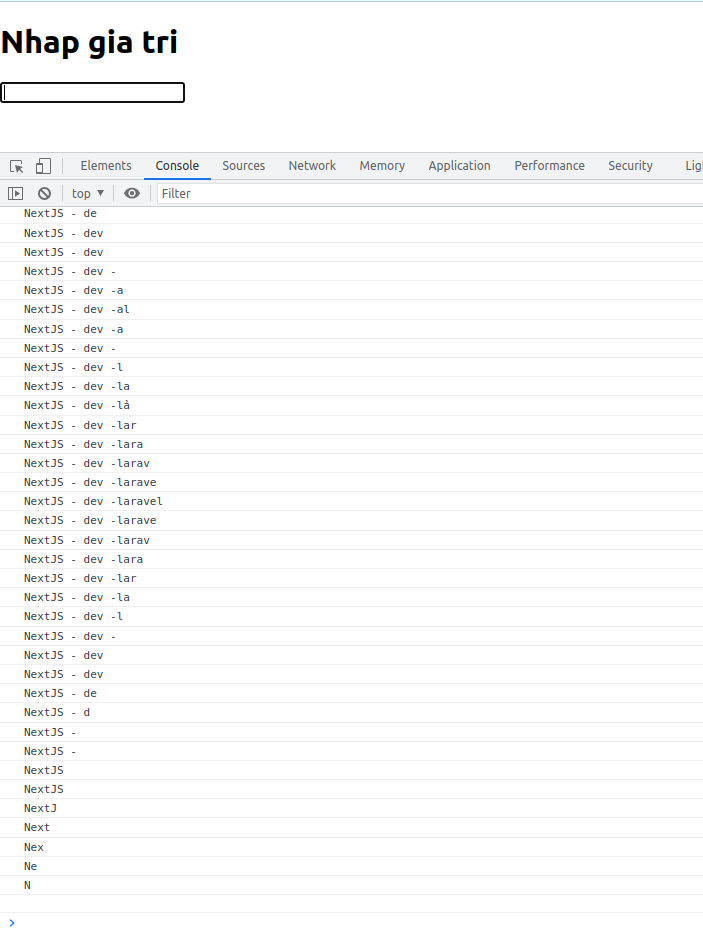Viewport: 703px width, 933px height.
Task: Toggle the device toolbar icon
Action: tap(43, 166)
